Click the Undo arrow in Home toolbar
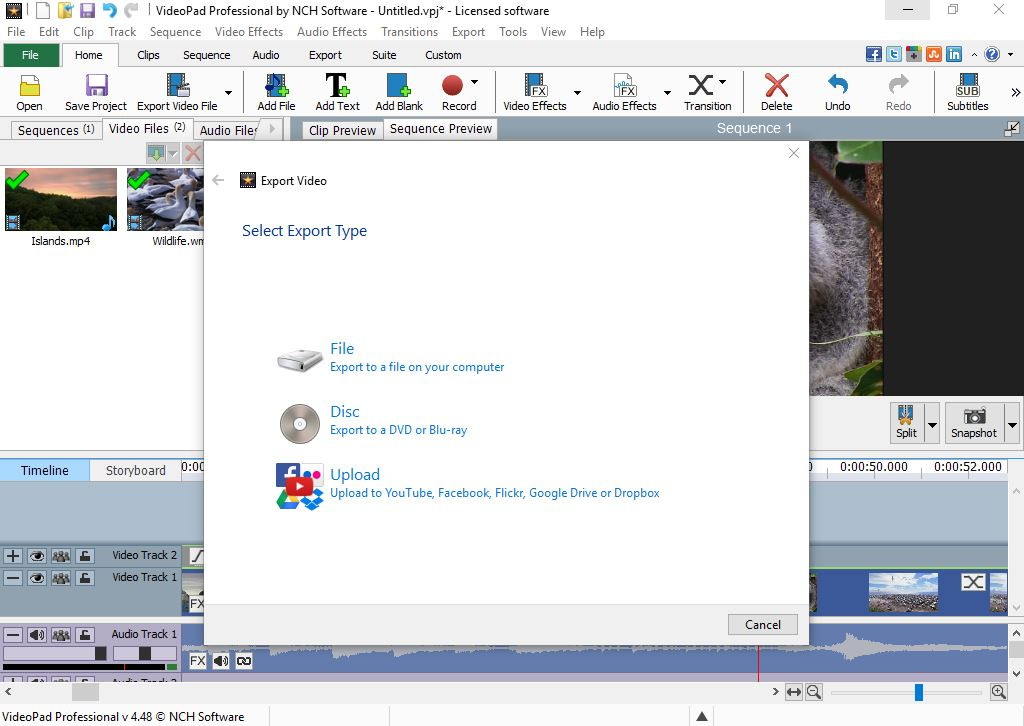Image resolution: width=1024 pixels, height=726 pixels. [x=837, y=85]
